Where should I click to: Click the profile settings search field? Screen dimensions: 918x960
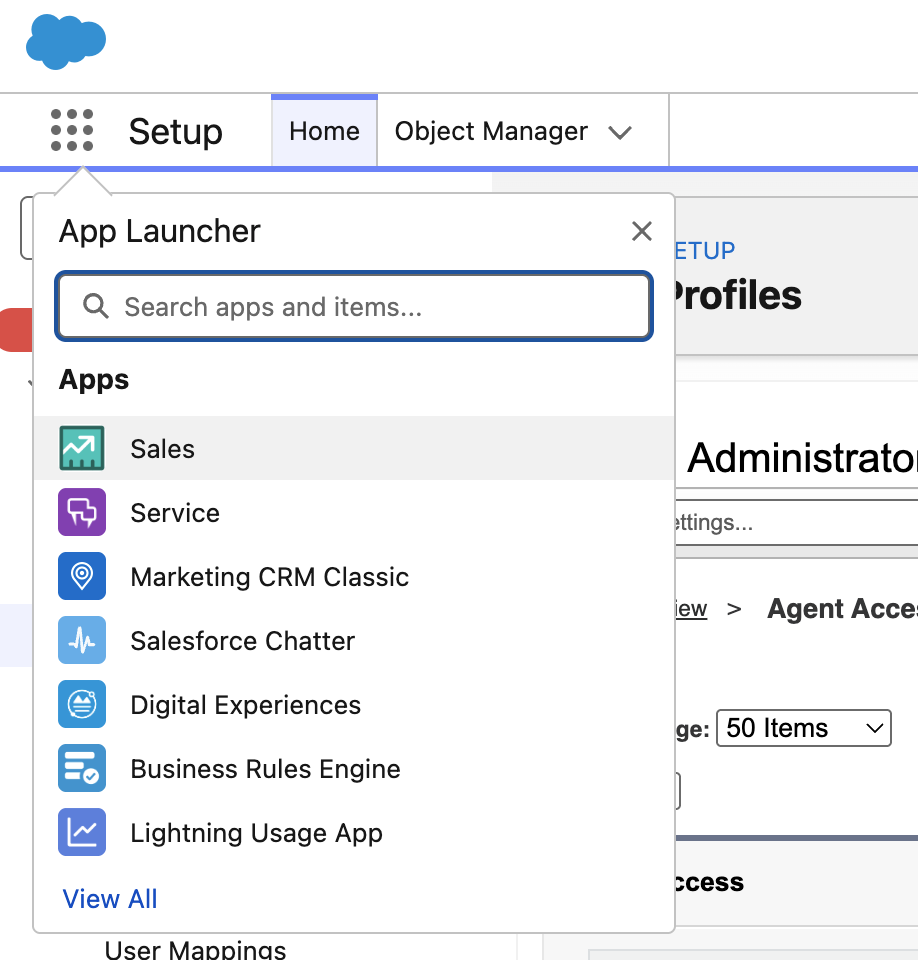click(x=796, y=522)
